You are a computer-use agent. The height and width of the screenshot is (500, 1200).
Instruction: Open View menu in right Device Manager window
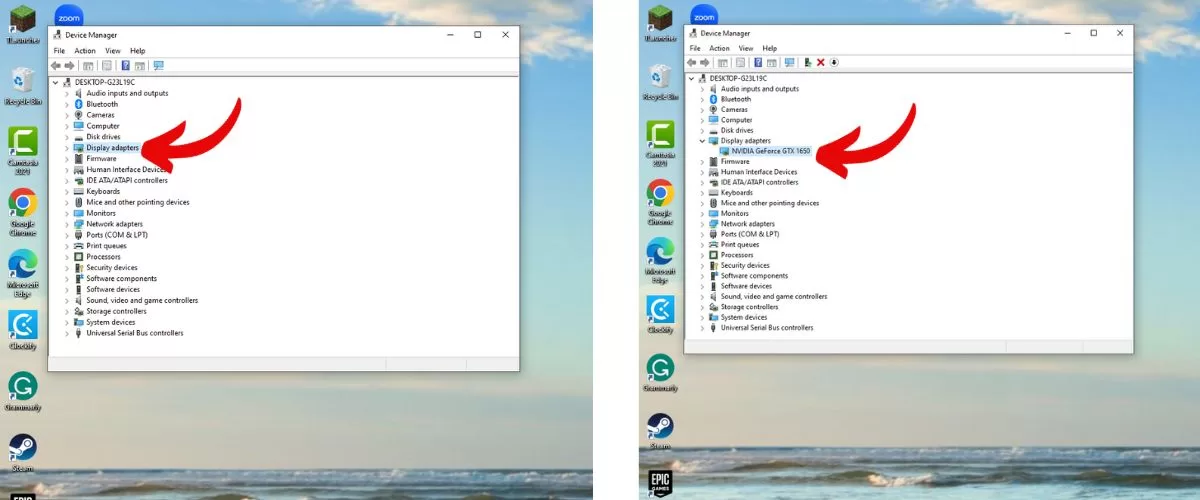tap(746, 48)
